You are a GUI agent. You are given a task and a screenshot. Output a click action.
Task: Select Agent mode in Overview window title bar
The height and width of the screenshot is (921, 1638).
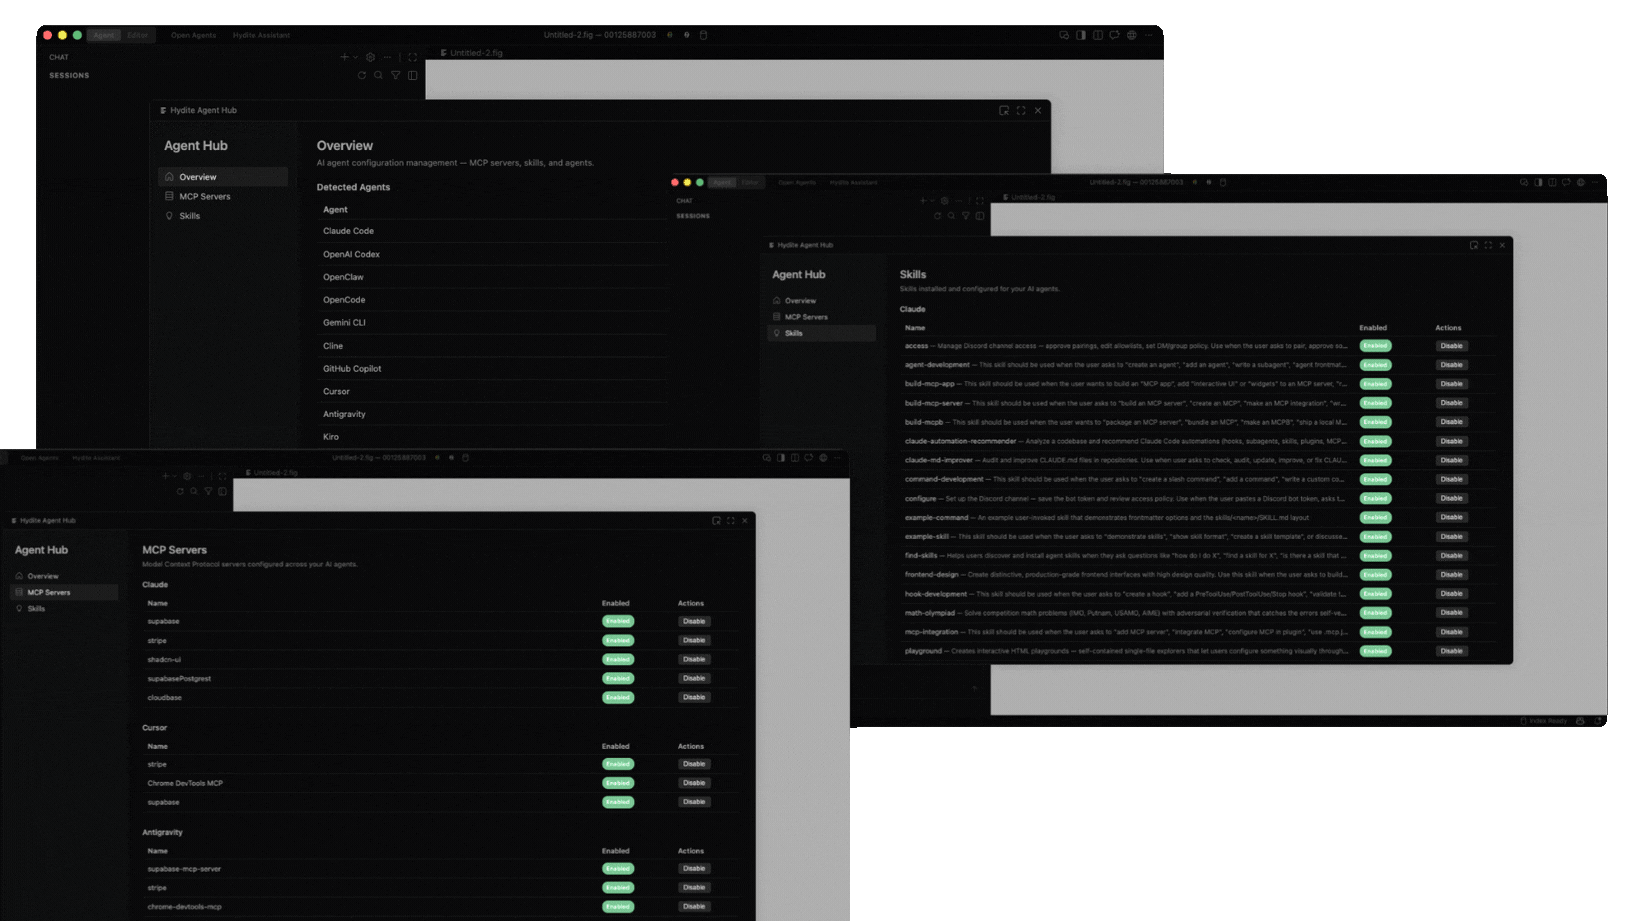click(x=104, y=35)
